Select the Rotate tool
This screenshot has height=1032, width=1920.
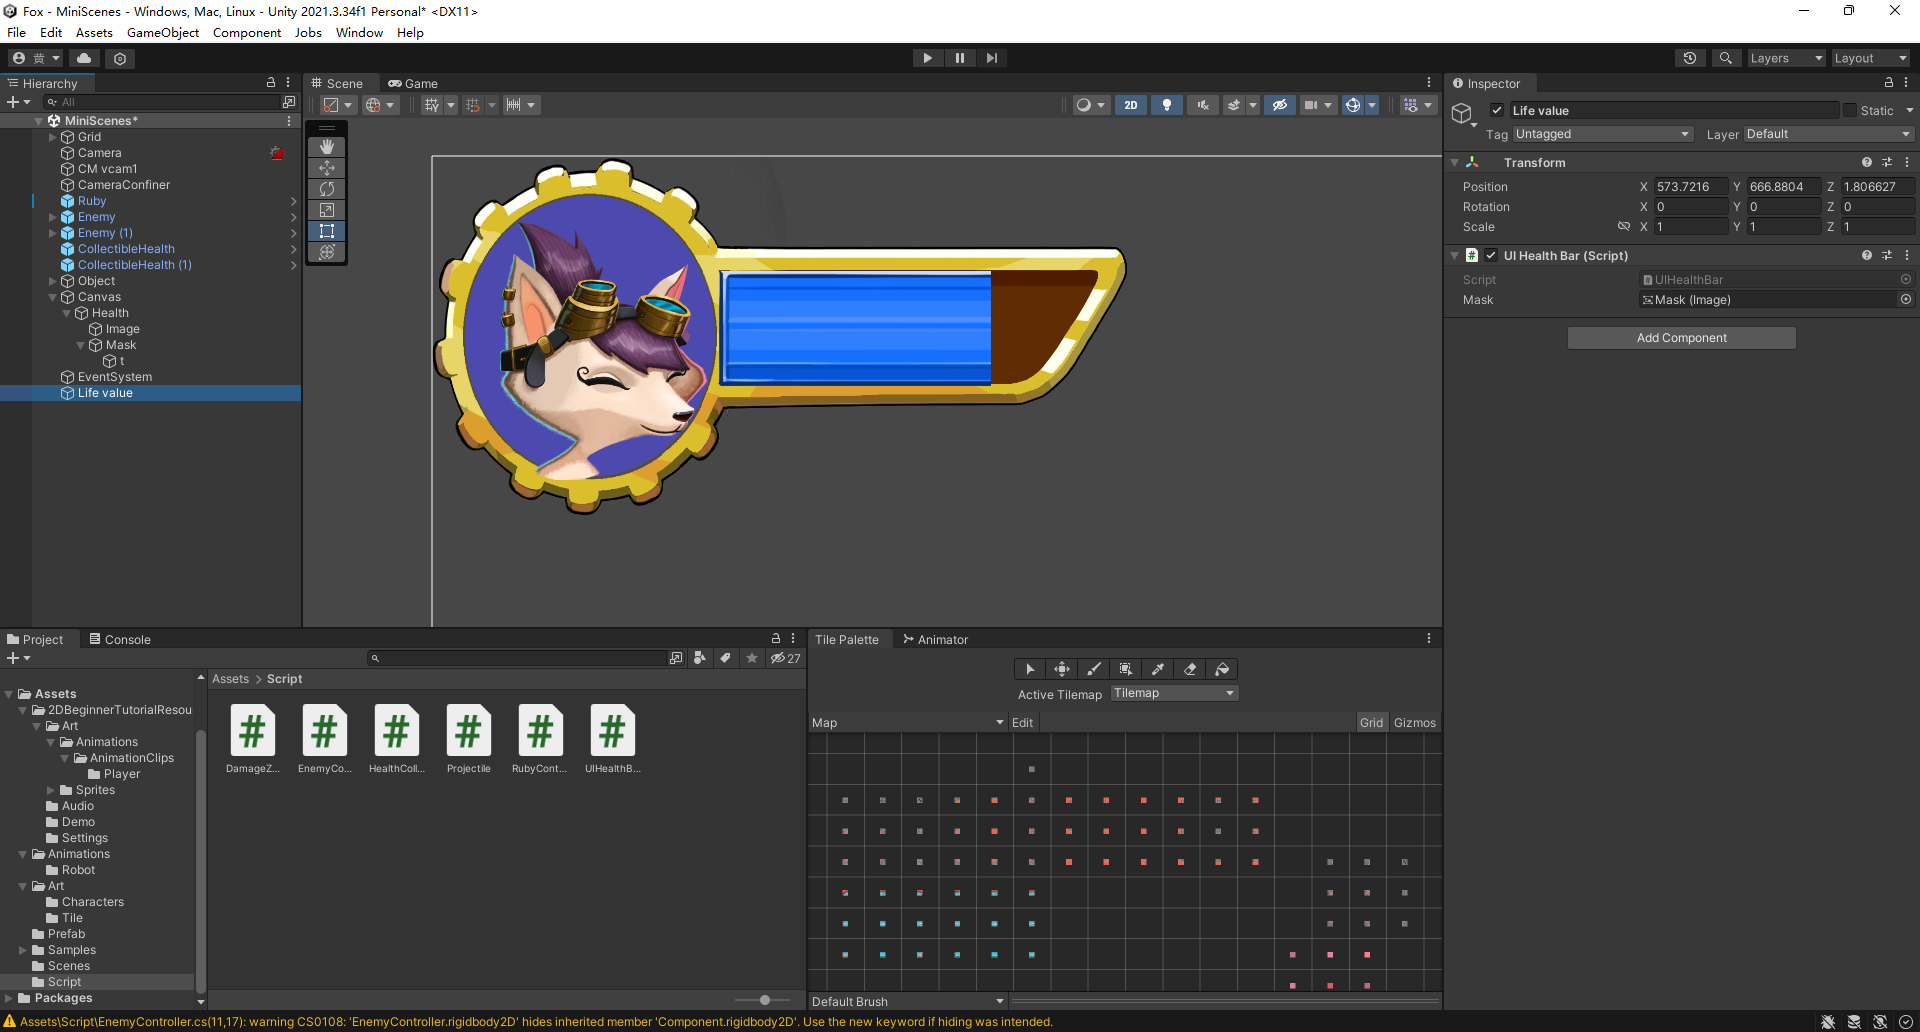point(327,189)
